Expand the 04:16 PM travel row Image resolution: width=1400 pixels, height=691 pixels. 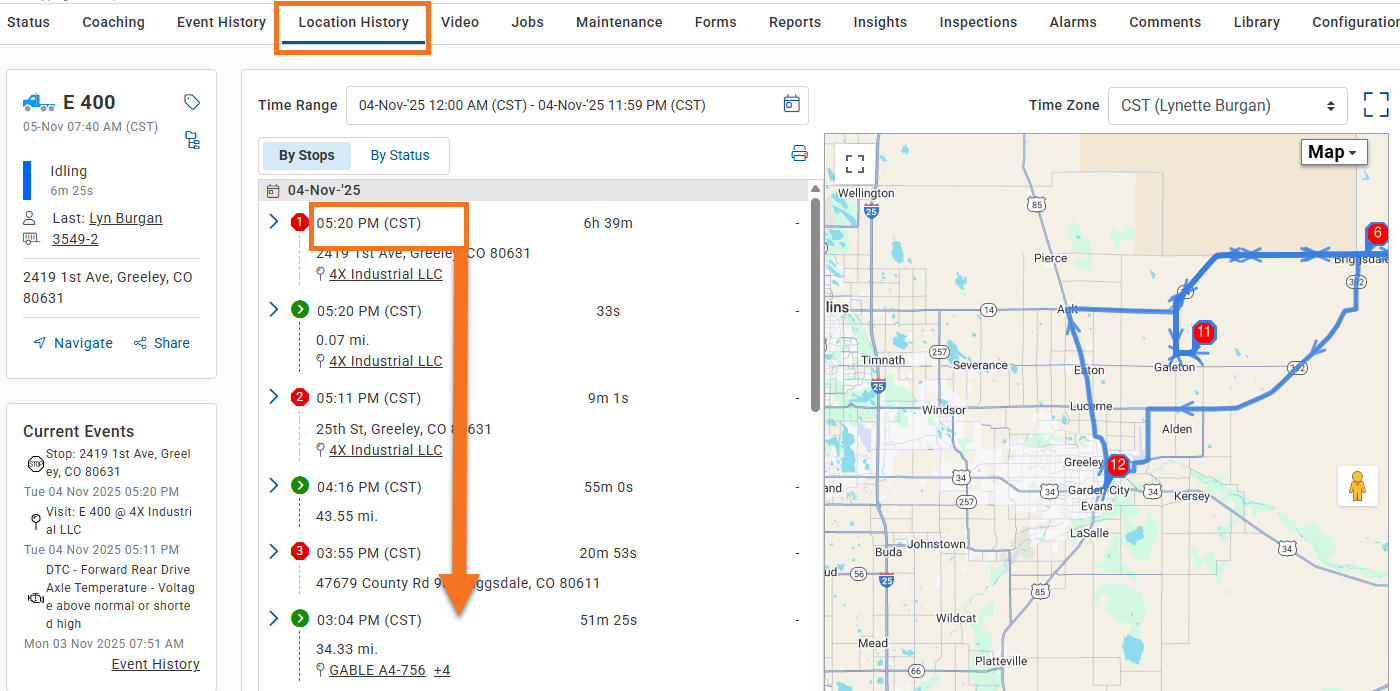273,485
